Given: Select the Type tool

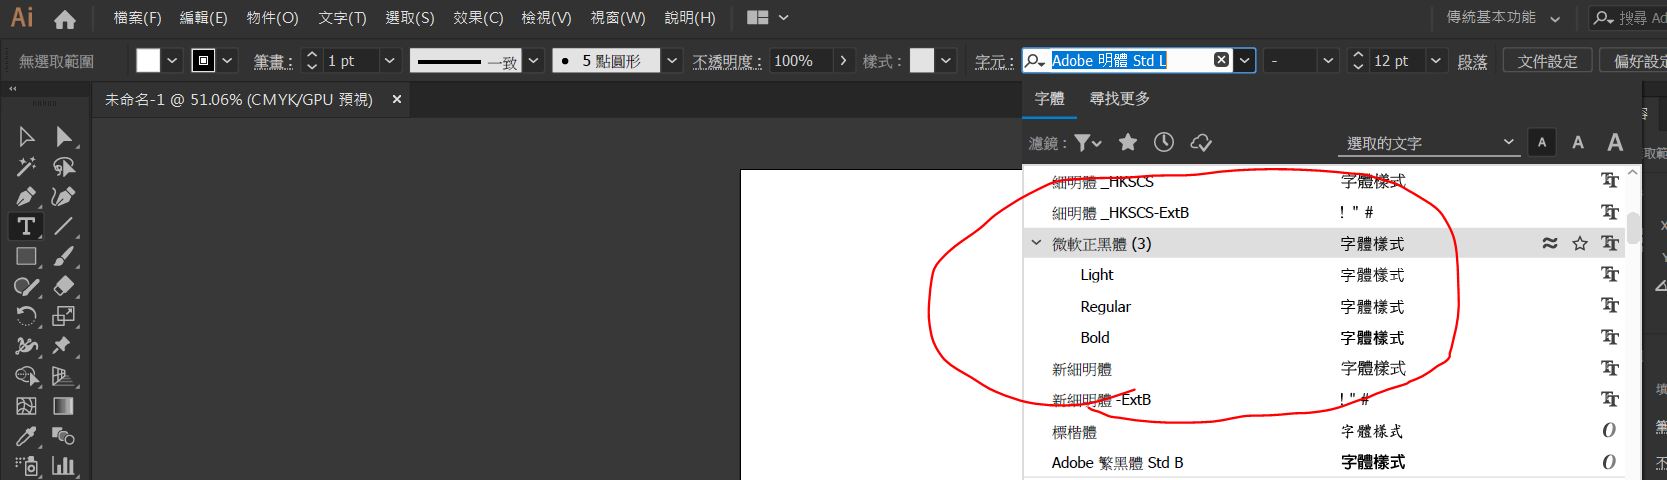Looking at the screenshot, I should coord(27,227).
